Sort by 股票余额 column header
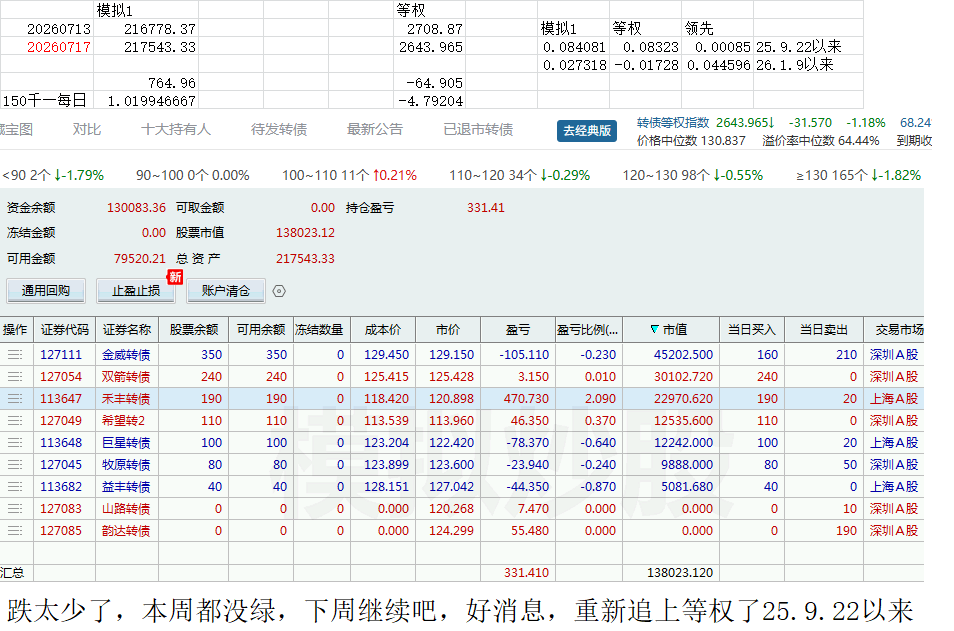 193,329
